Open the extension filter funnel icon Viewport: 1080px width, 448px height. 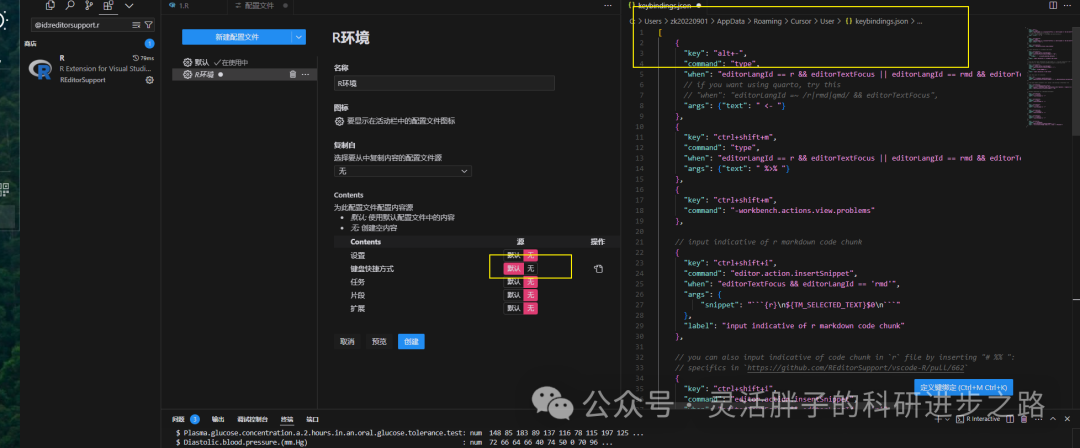point(148,25)
